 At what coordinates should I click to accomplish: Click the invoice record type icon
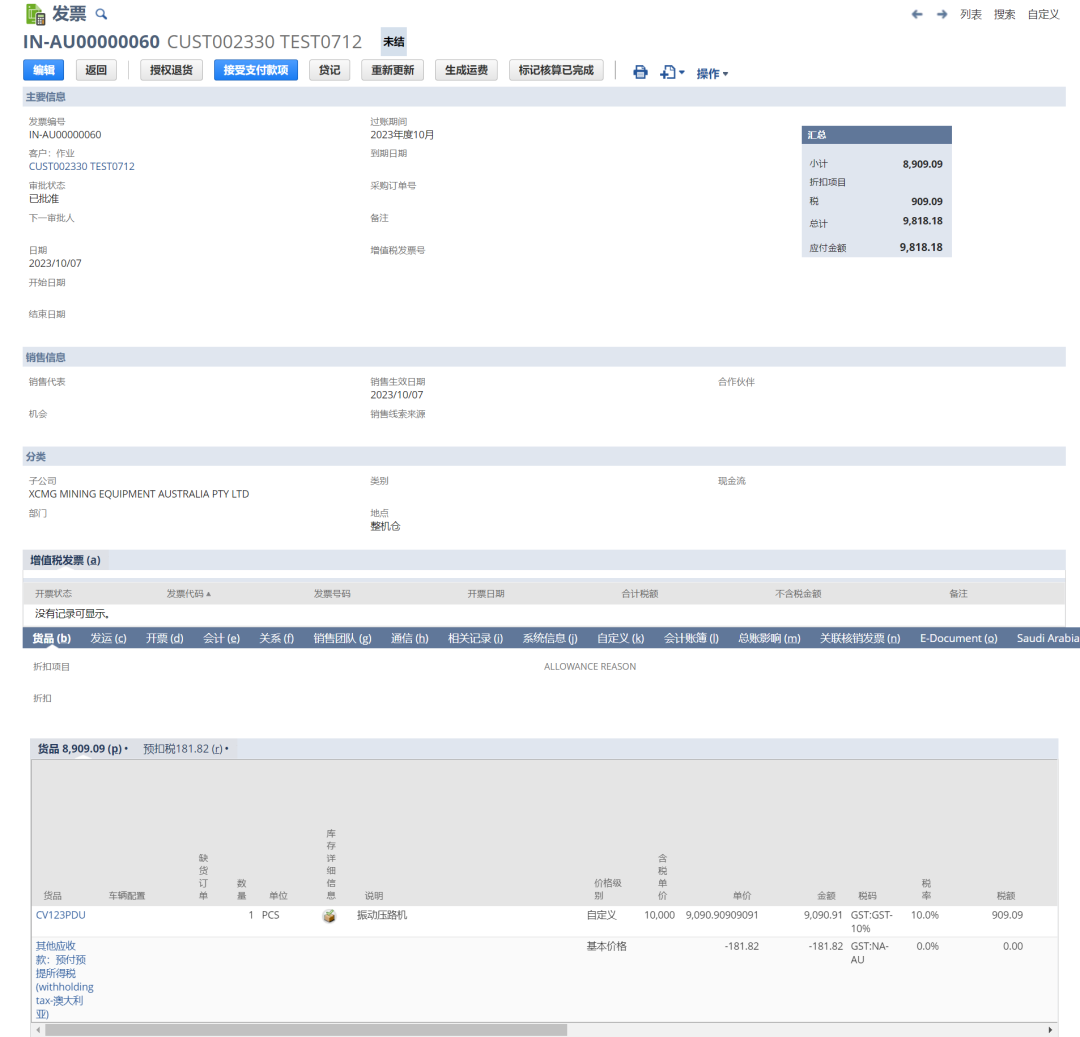tap(35, 14)
